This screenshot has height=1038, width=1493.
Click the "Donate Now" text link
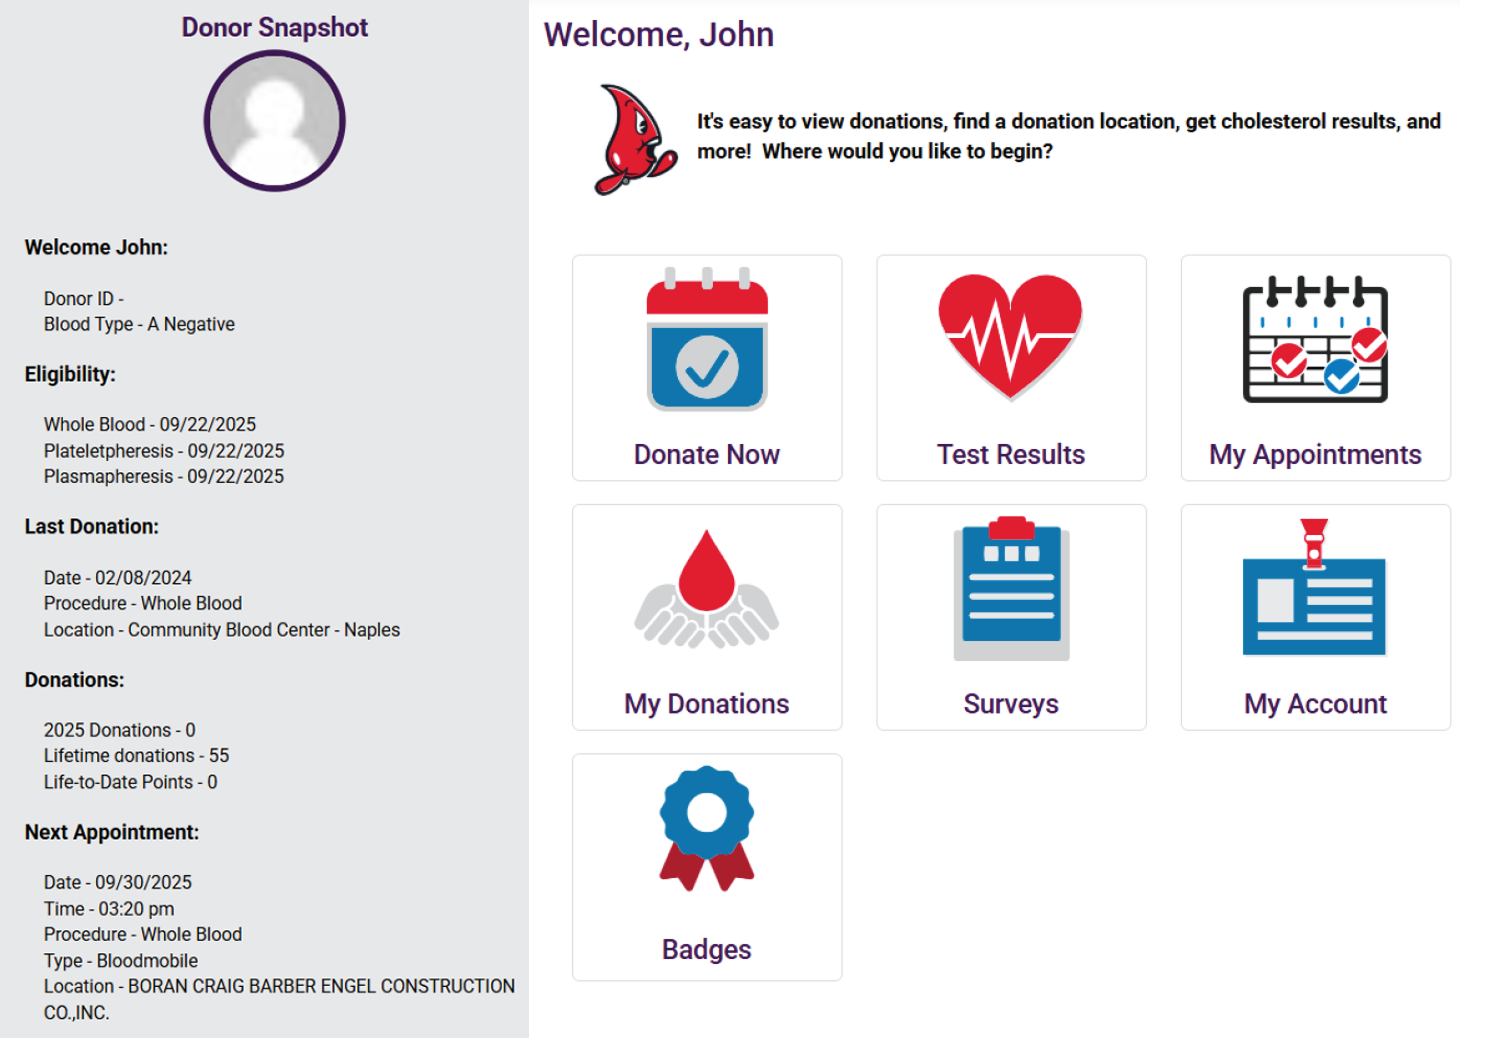coord(706,455)
